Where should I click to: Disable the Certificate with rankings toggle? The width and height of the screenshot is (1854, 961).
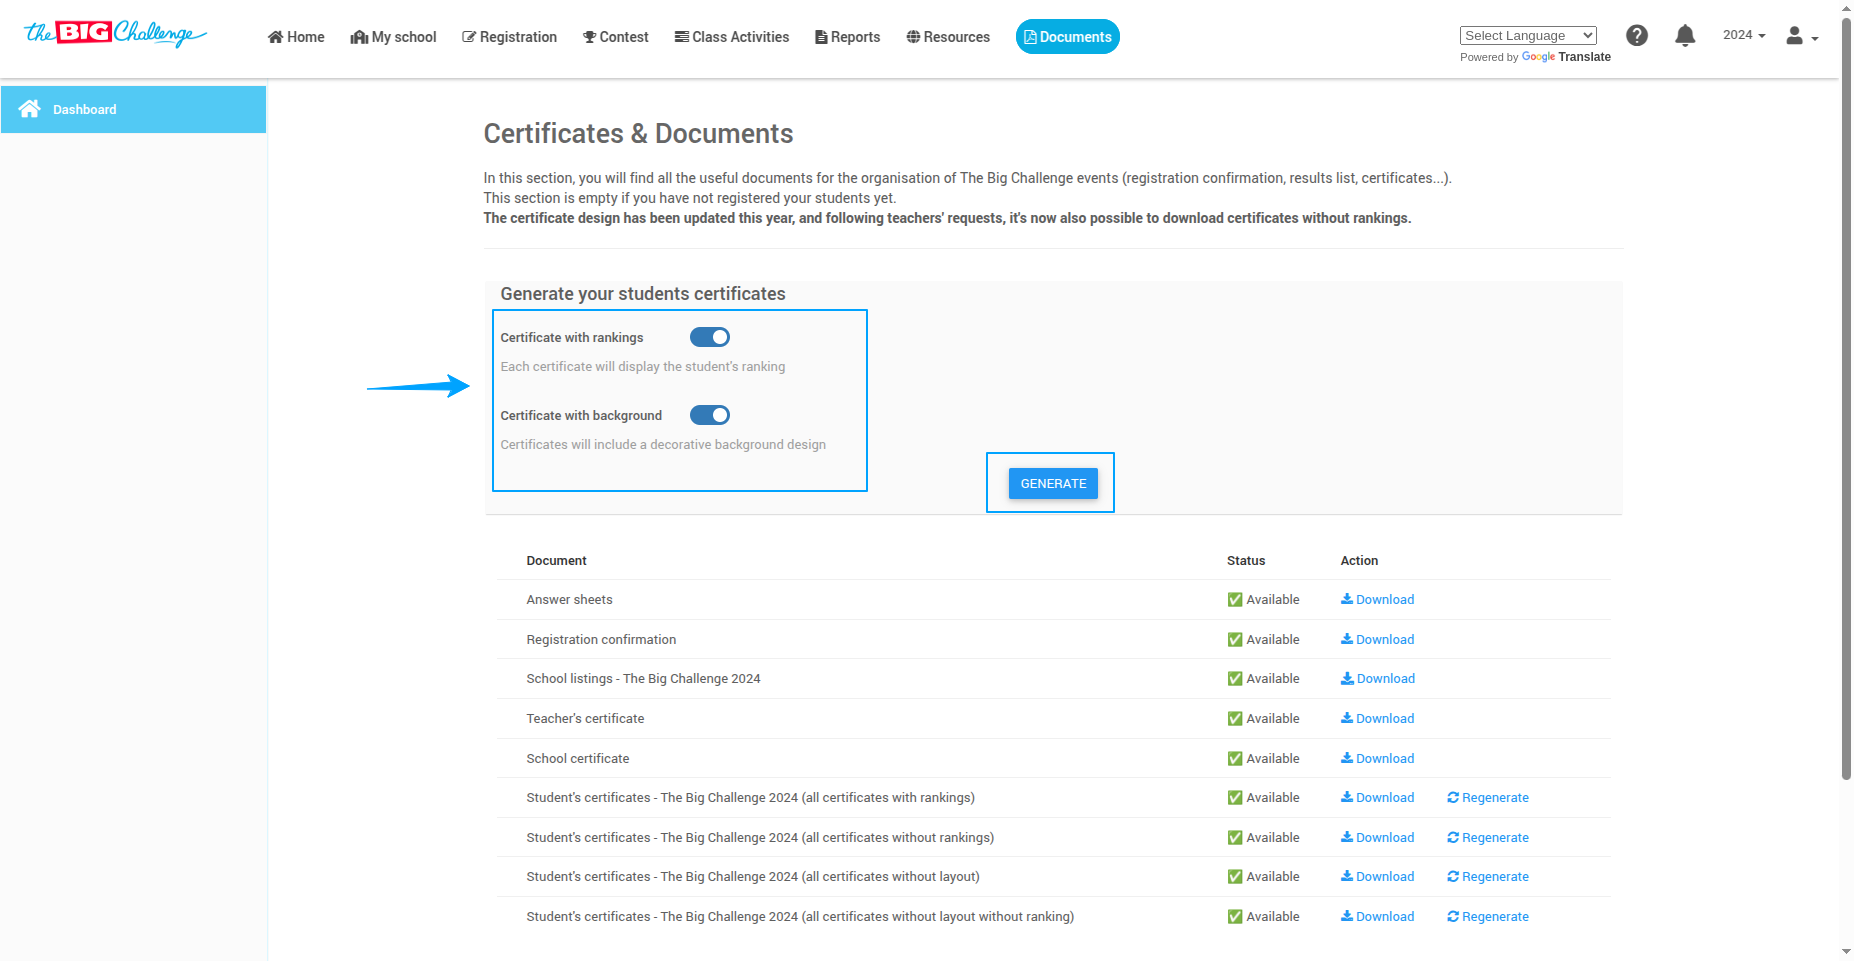pos(709,337)
